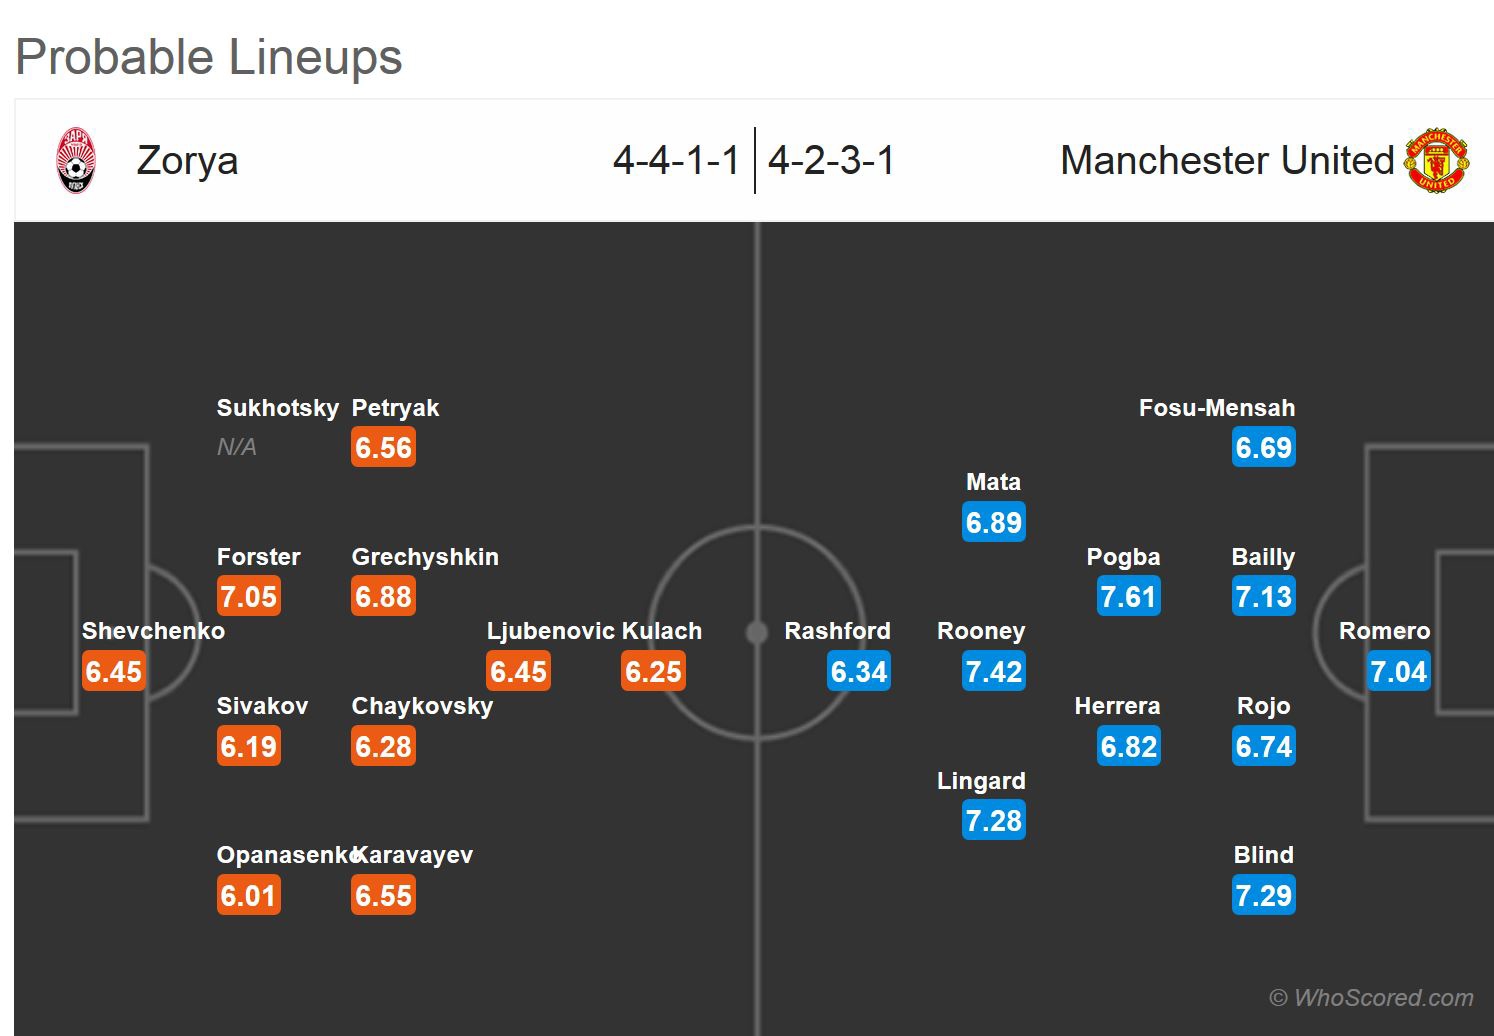The image size is (1494, 1036).
Task: Select Blind's 7.29 rating badge
Action: pyautogui.click(x=1264, y=896)
